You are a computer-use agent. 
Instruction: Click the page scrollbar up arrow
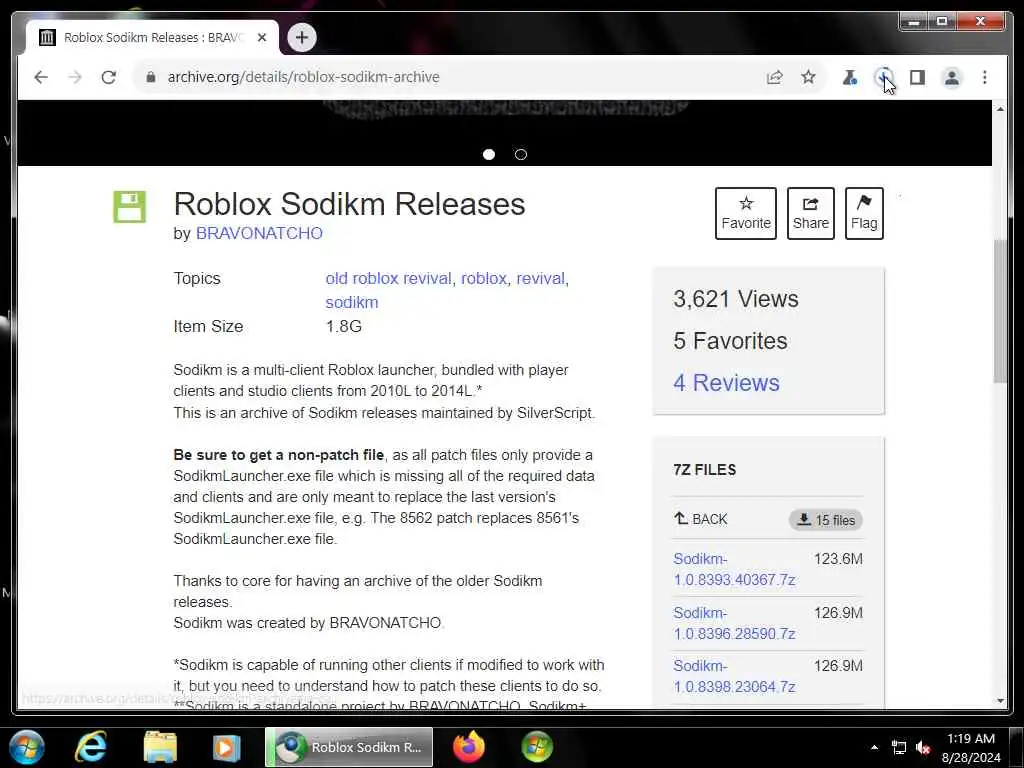coord(1000,108)
